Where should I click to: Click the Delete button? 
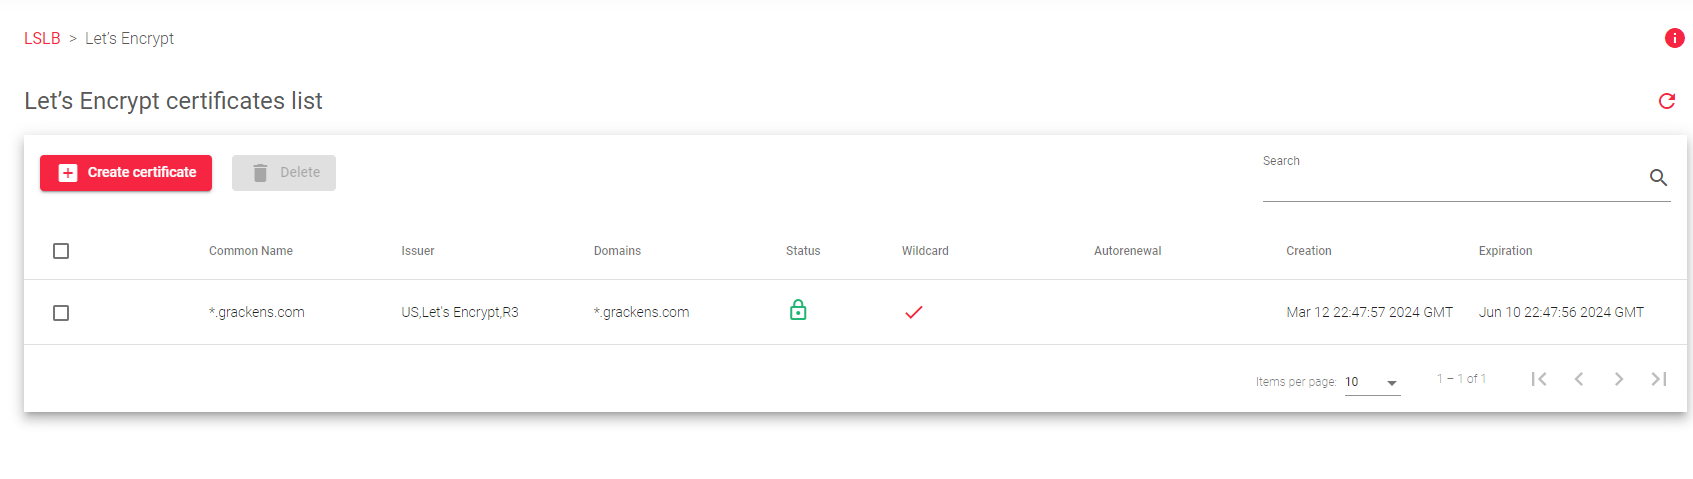[284, 173]
